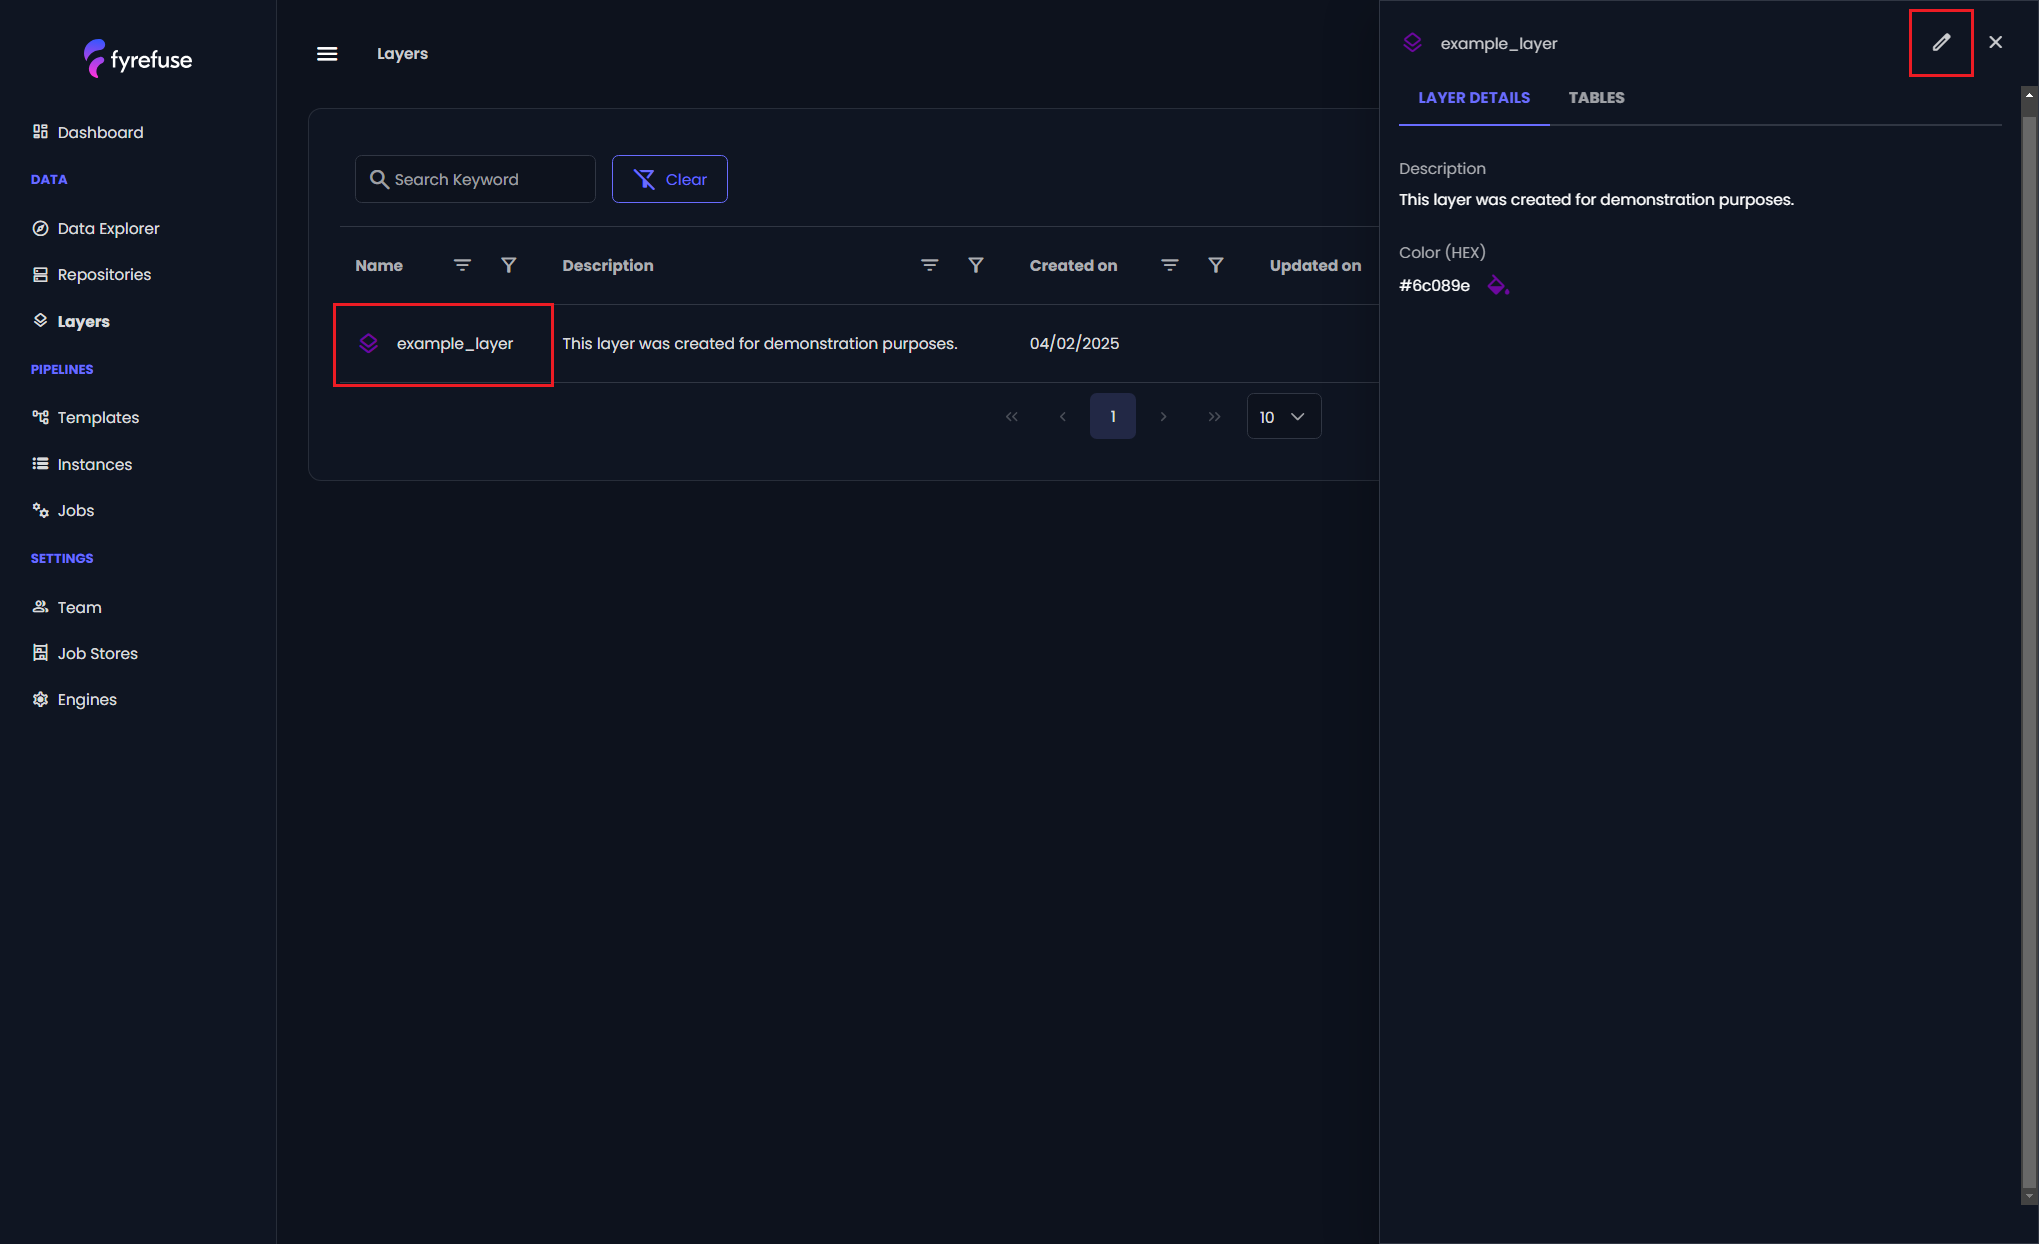The image size is (2039, 1244).
Task: Go to next page
Action: 1163,416
